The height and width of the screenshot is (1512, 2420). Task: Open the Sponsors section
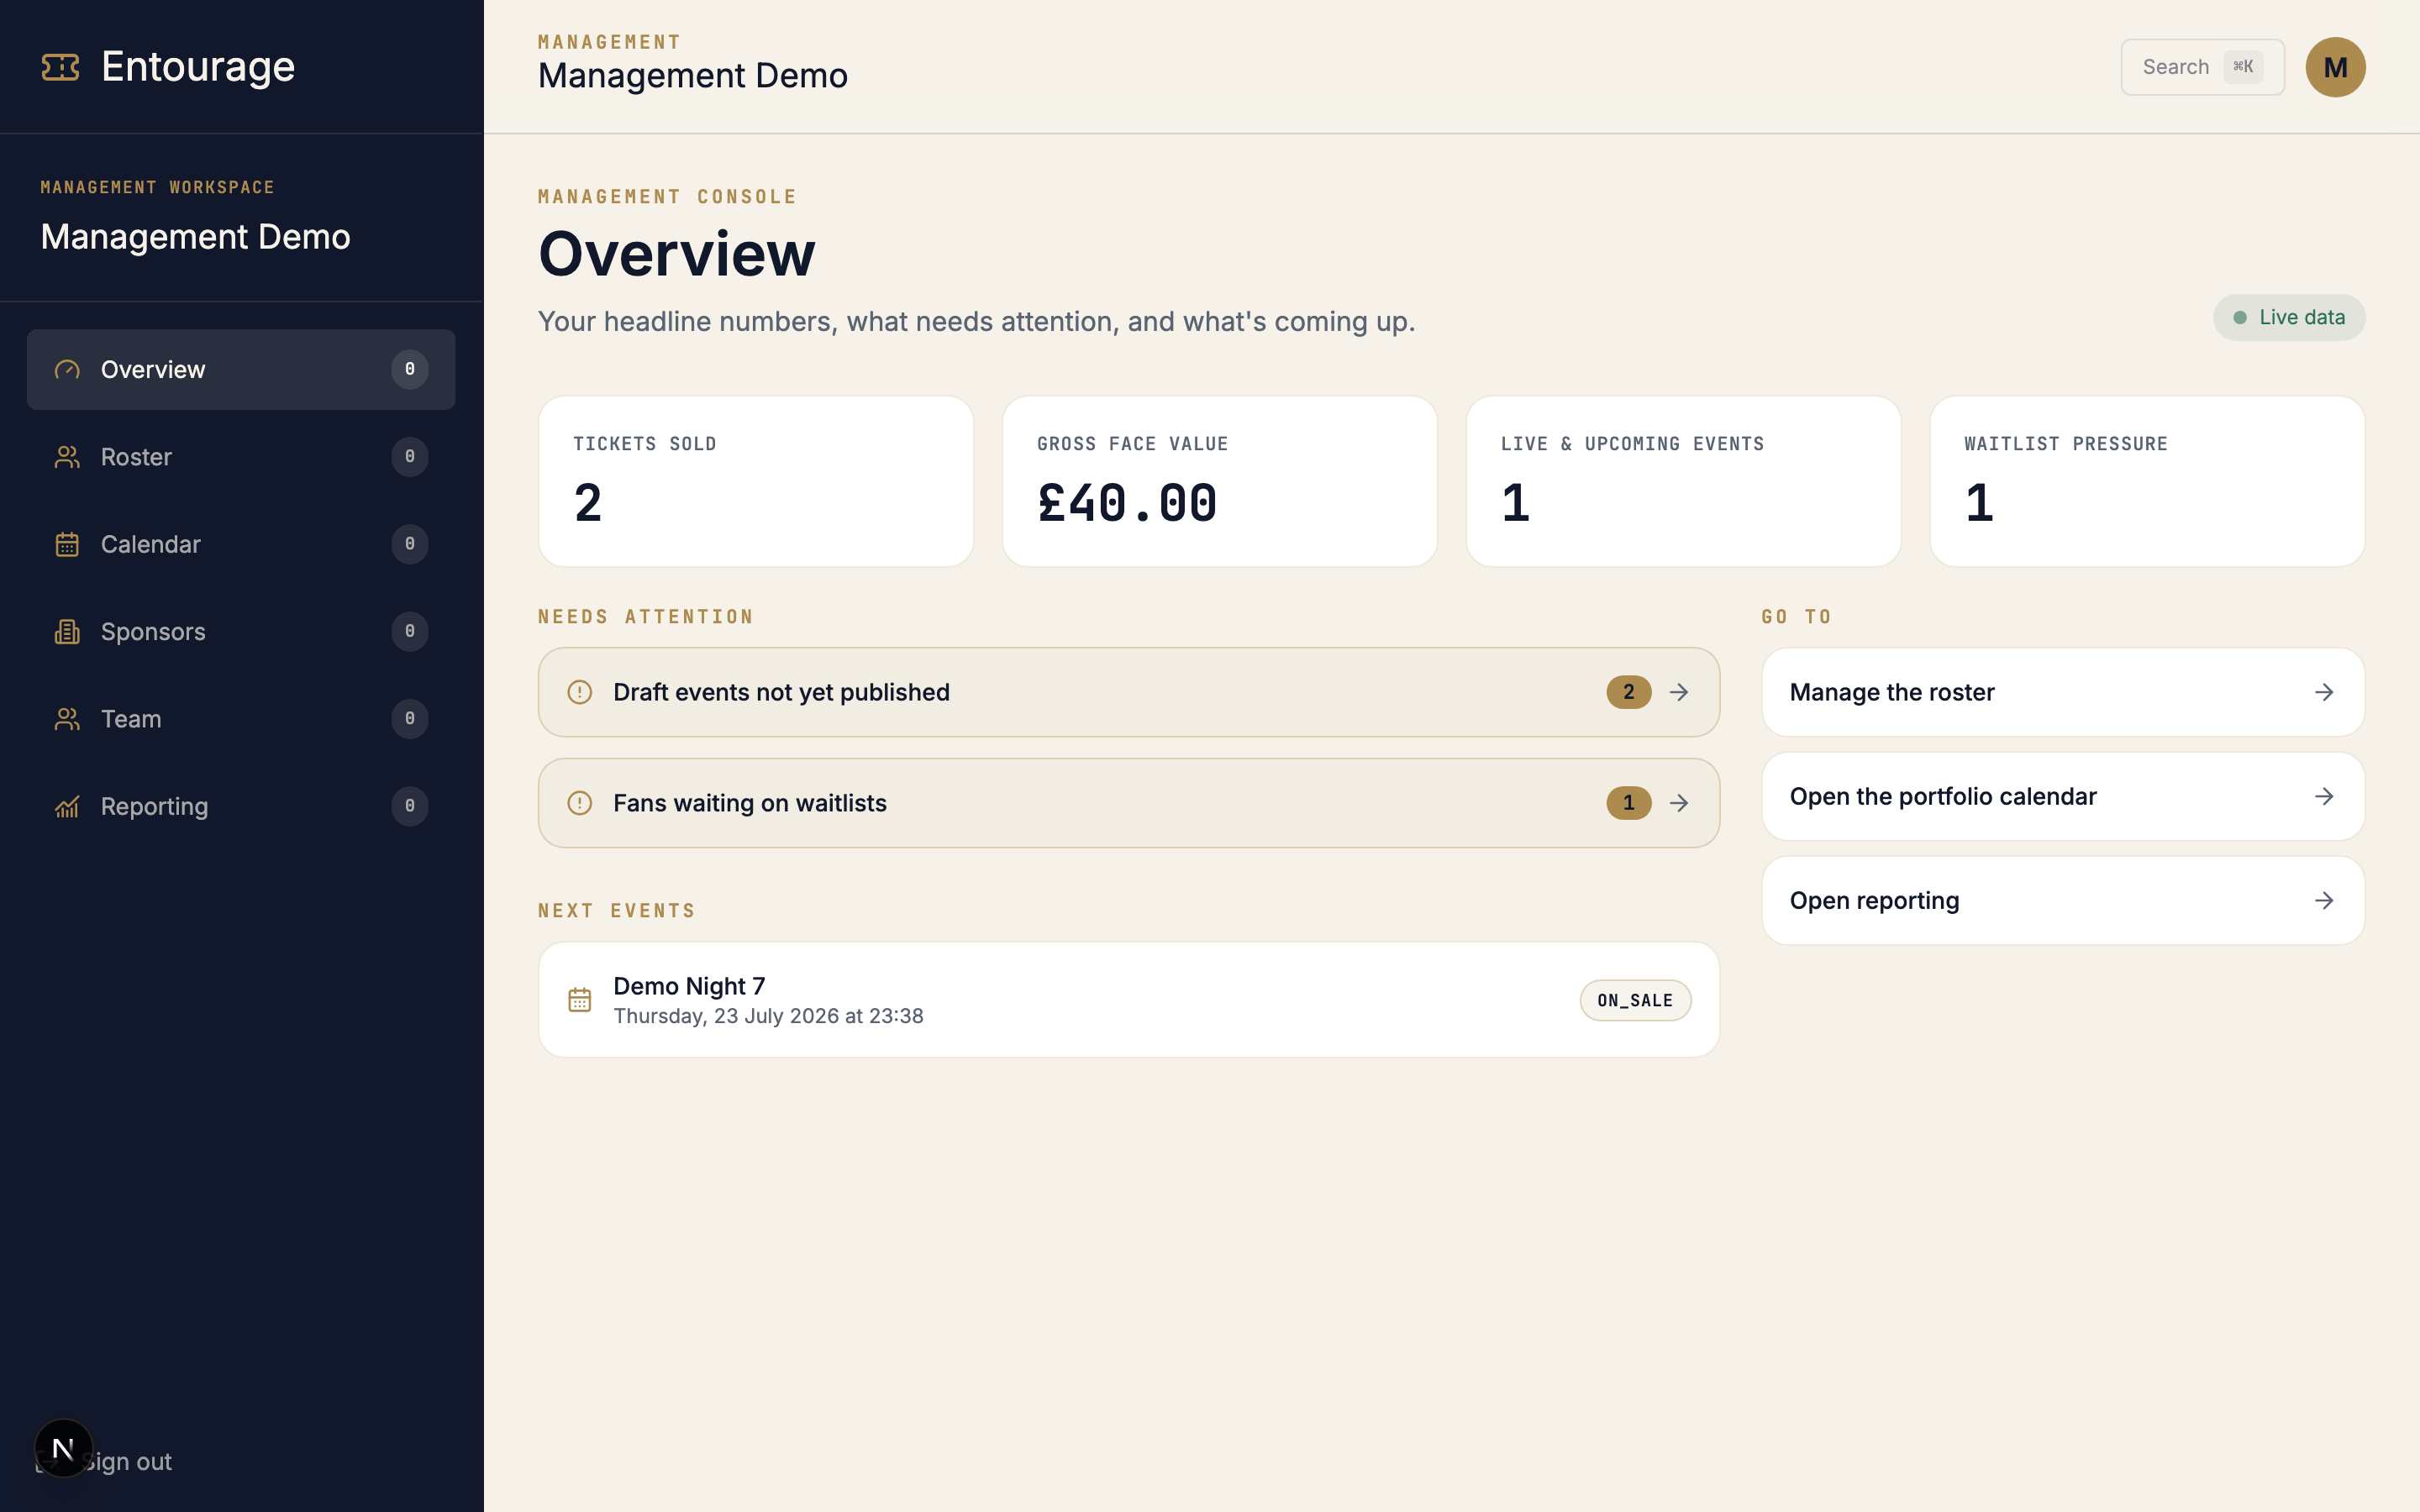tap(241, 631)
